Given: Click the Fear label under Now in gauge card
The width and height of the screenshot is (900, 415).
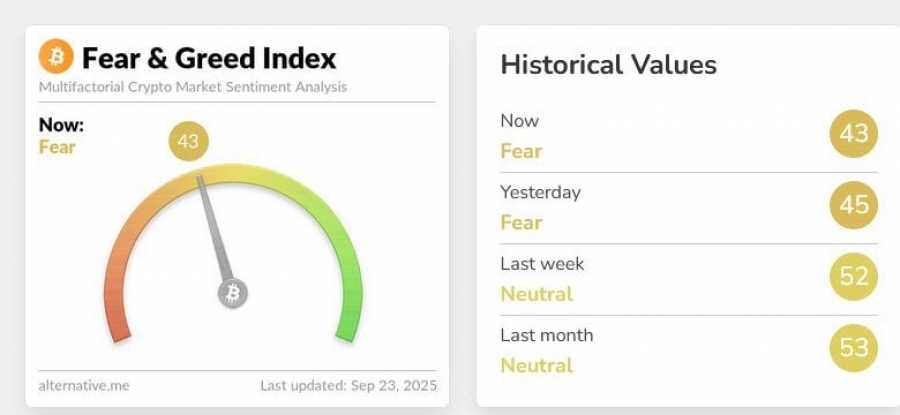Looking at the screenshot, I should [57, 147].
